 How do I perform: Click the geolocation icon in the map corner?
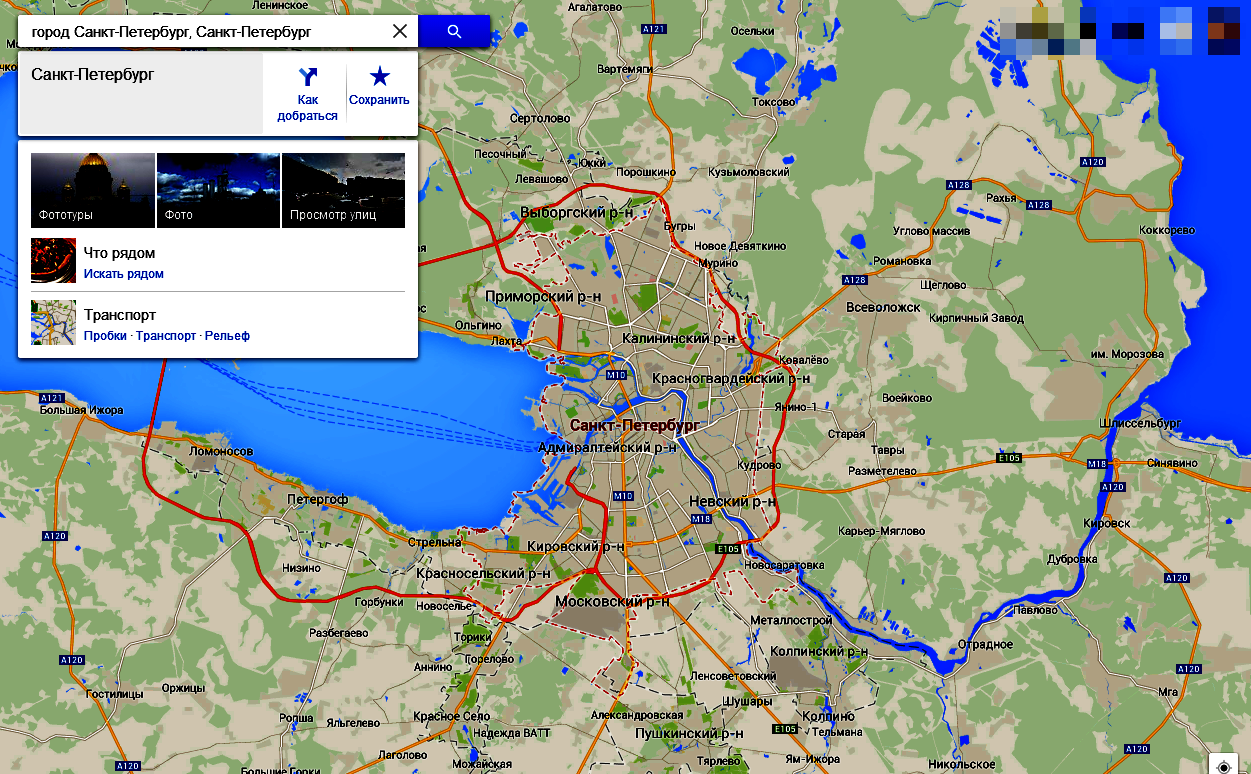pyautogui.click(x=1224, y=766)
